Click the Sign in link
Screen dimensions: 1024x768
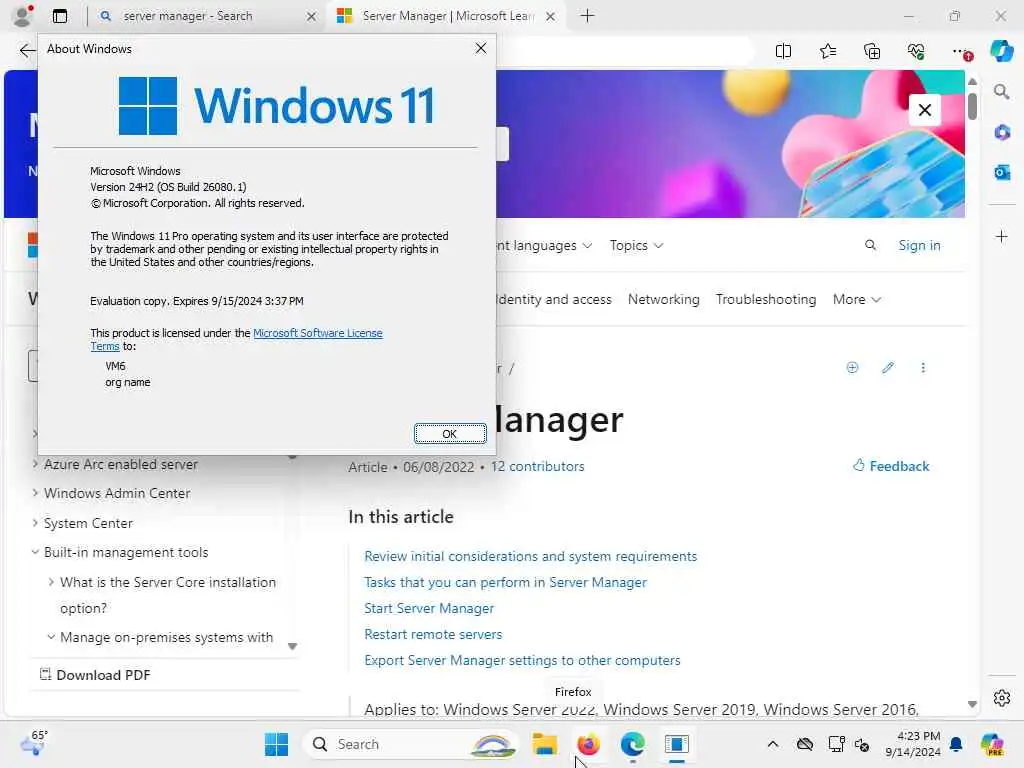click(x=919, y=245)
